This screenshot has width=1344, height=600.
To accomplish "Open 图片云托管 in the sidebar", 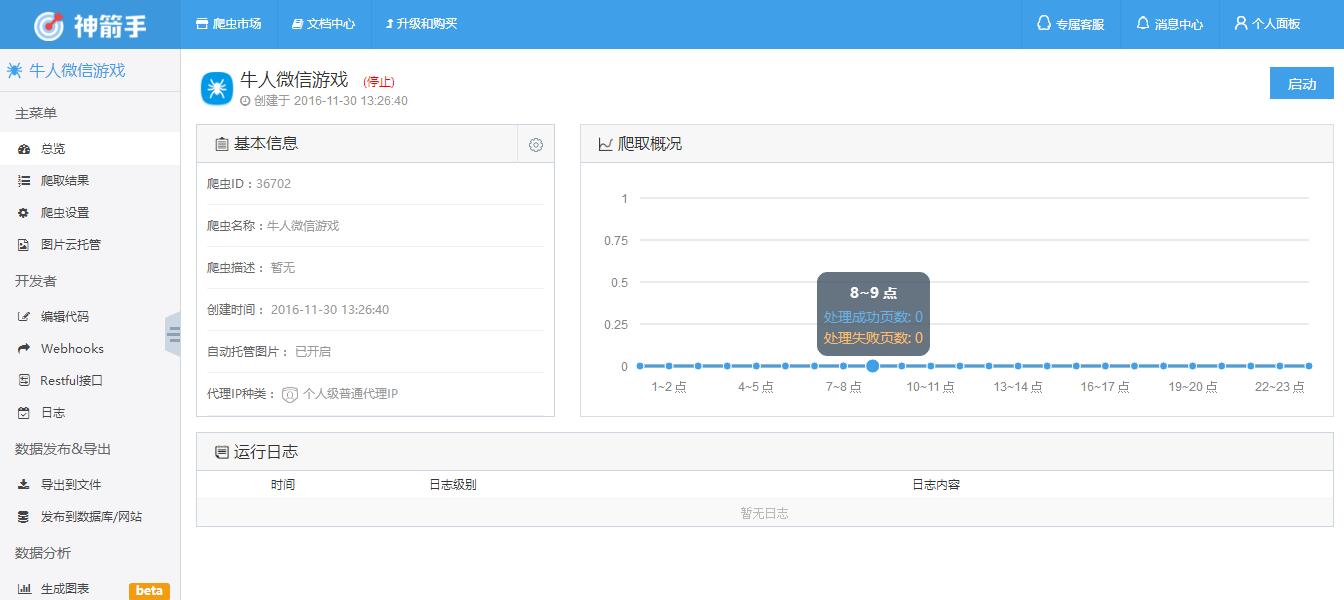I will (70, 245).
